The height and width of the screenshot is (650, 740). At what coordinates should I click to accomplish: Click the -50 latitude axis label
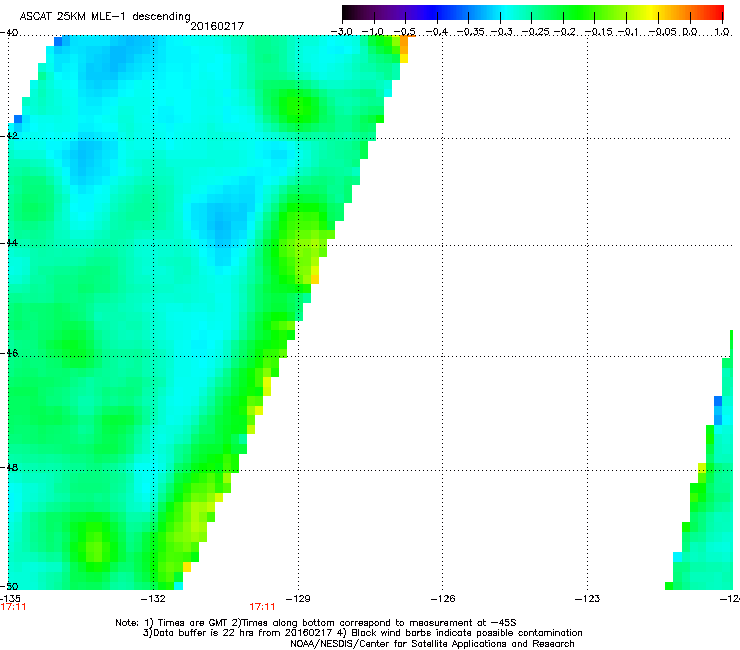coord(9,586)
